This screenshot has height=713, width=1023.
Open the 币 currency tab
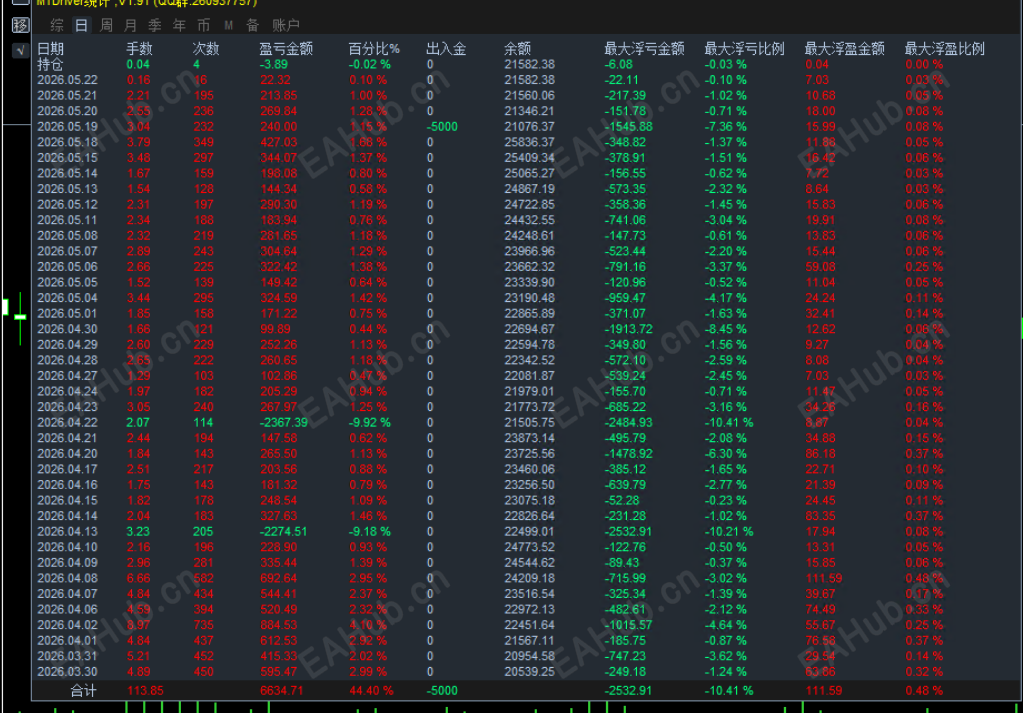point(204,25)
